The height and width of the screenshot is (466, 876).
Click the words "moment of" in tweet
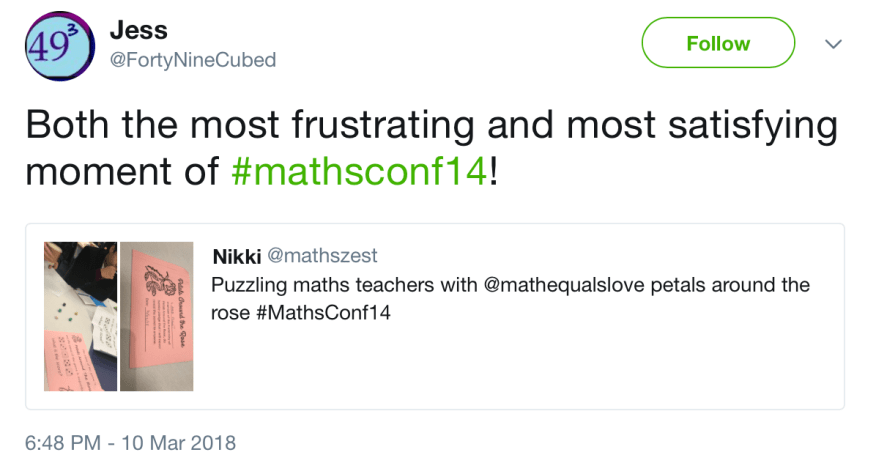click(x=122, y=170)
